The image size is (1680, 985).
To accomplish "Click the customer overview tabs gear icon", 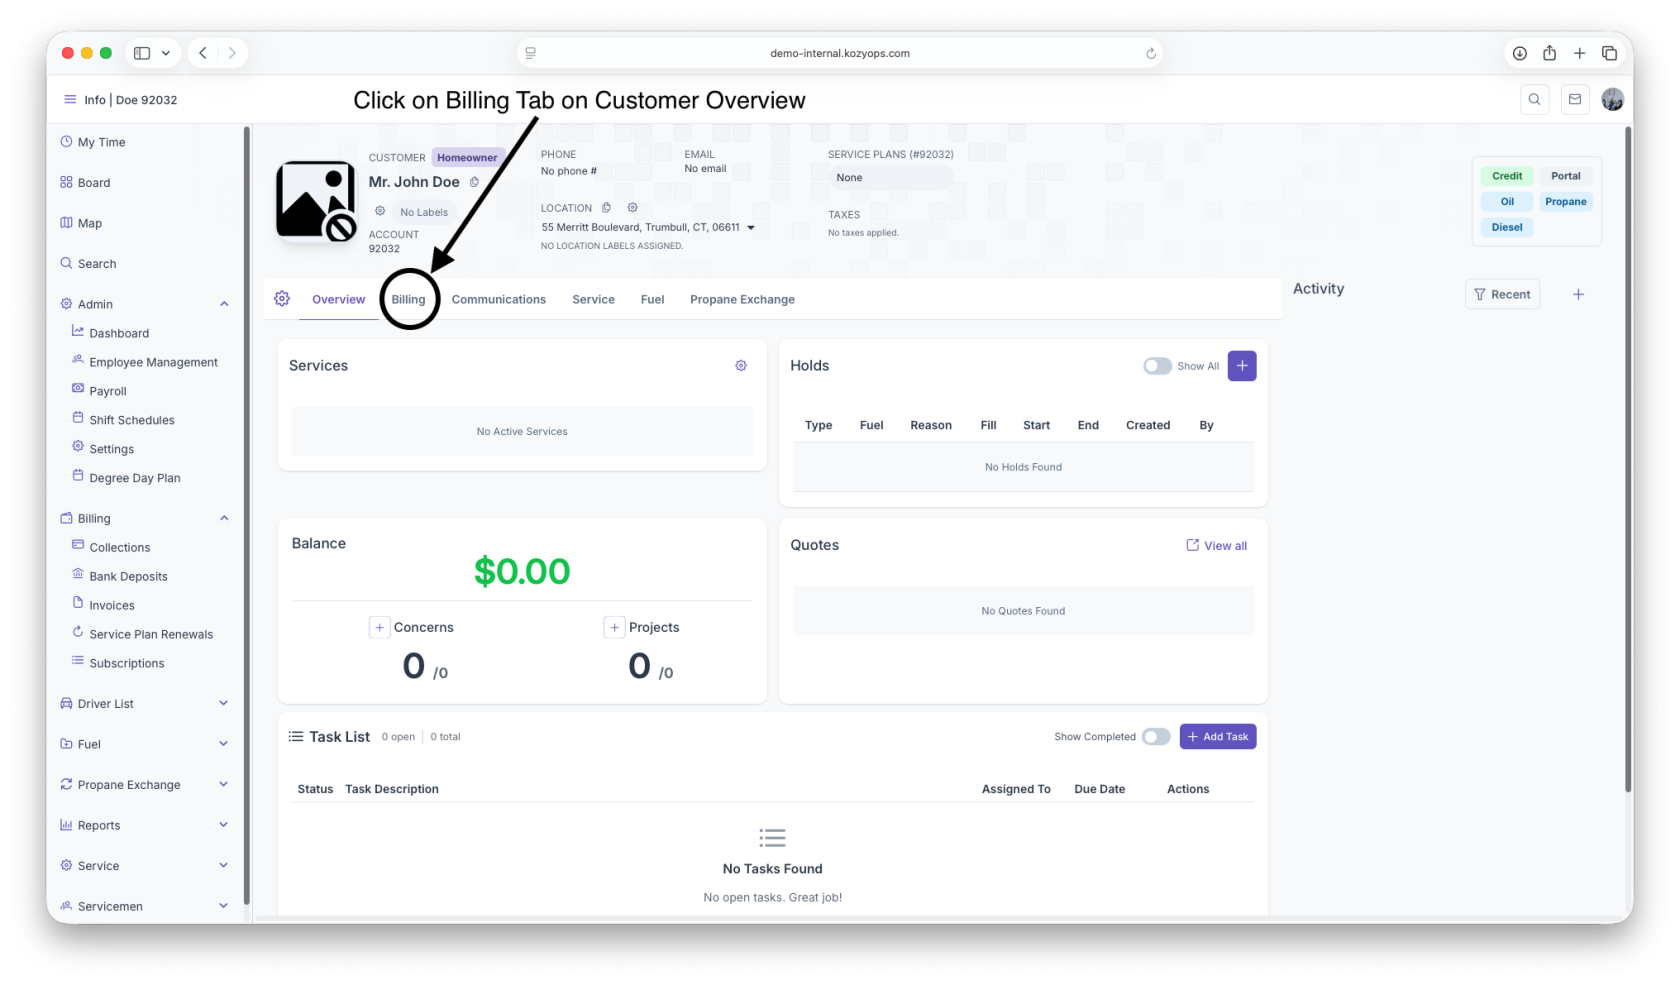I will [x=282, y=299].
